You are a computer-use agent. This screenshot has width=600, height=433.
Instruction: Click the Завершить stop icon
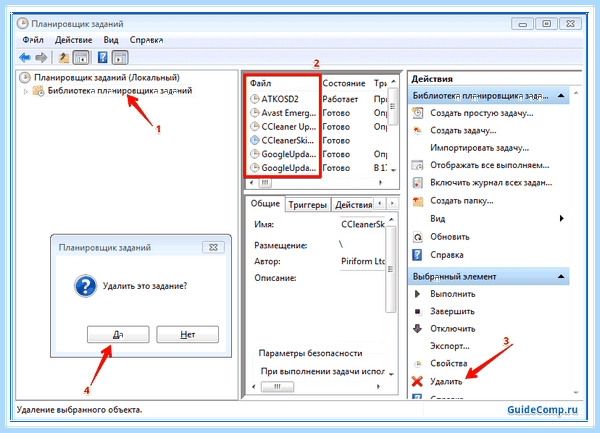(417, 311)
